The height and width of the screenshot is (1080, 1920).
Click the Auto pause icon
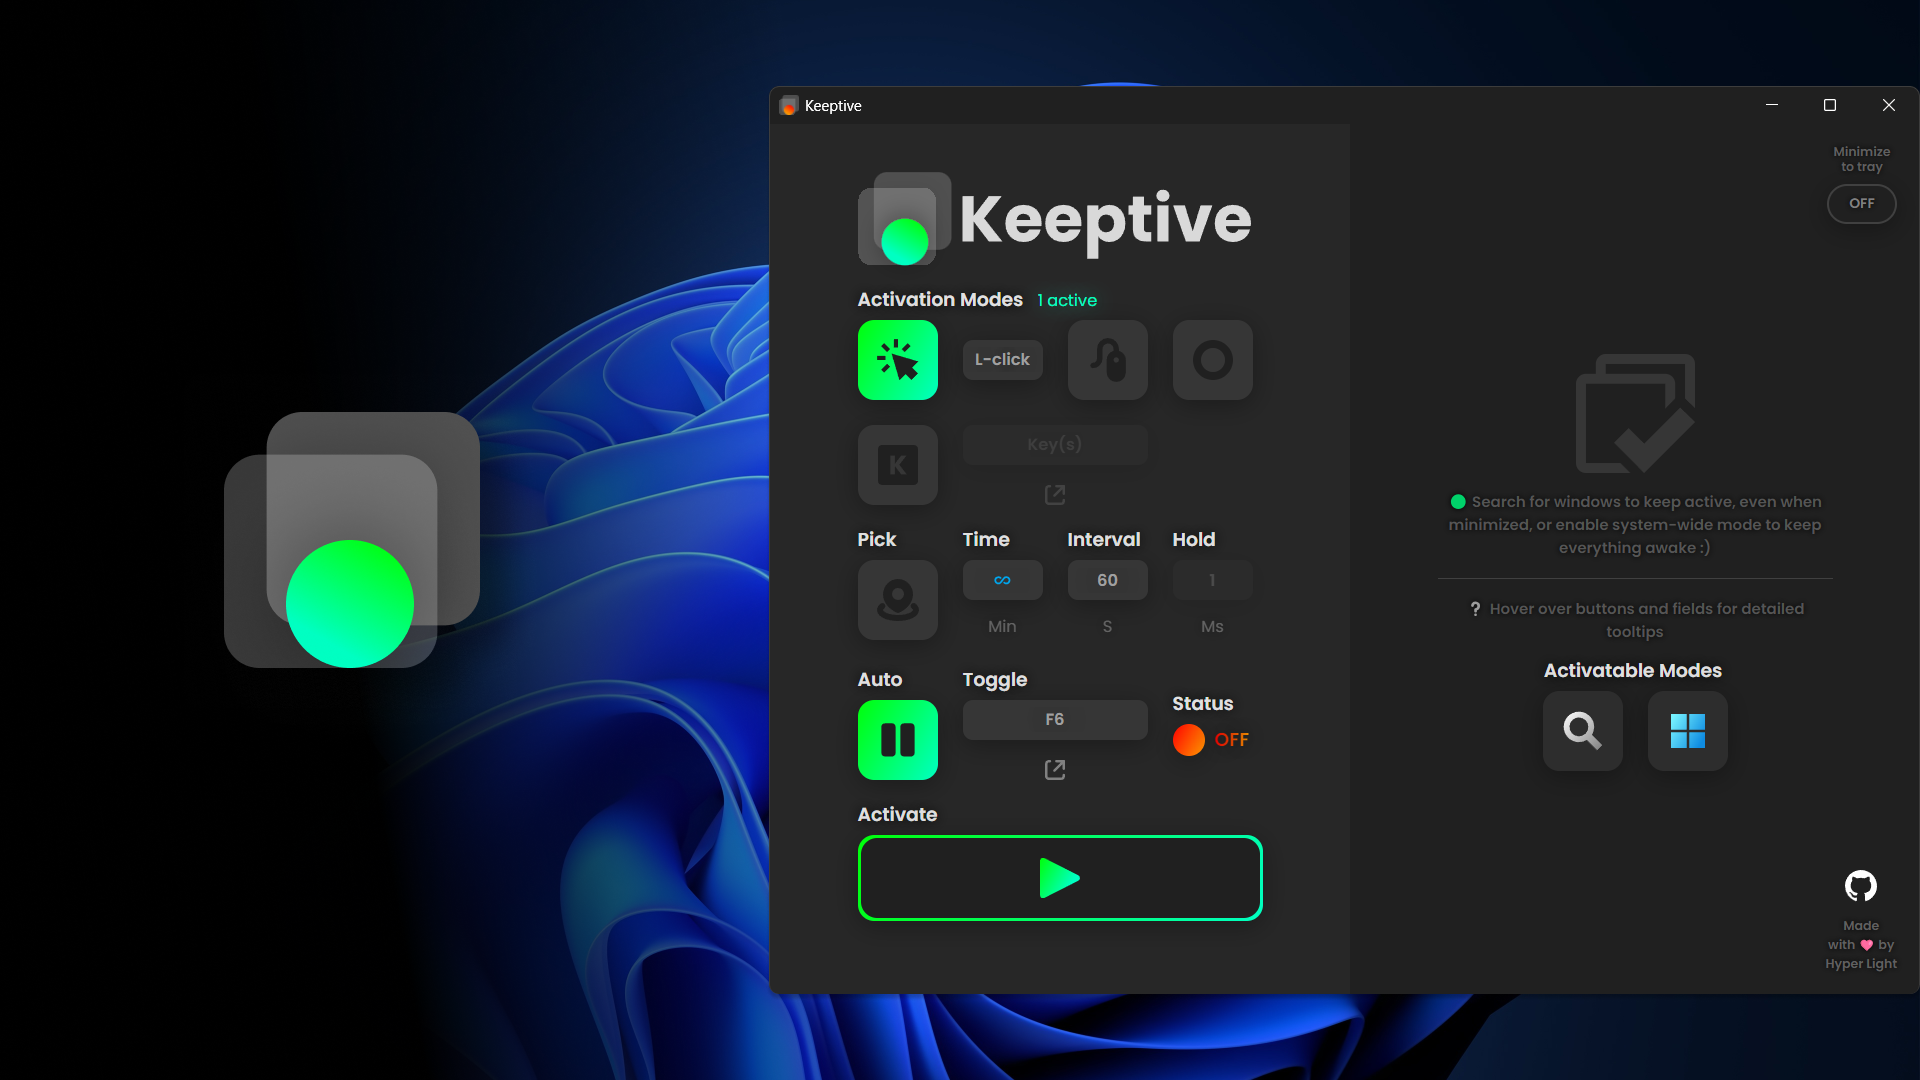click(897, 740)
